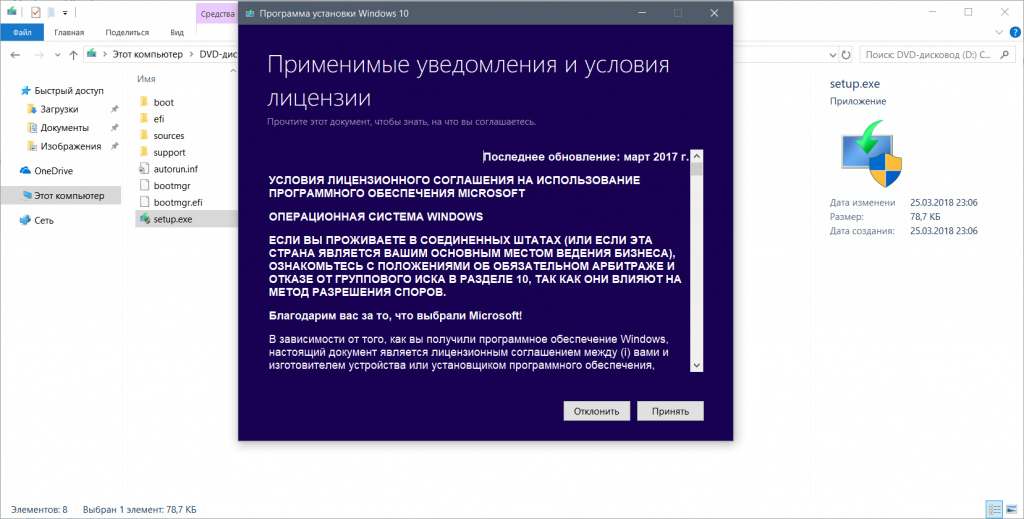Click the Windows 10 setup title bar icon

[249, 13]
